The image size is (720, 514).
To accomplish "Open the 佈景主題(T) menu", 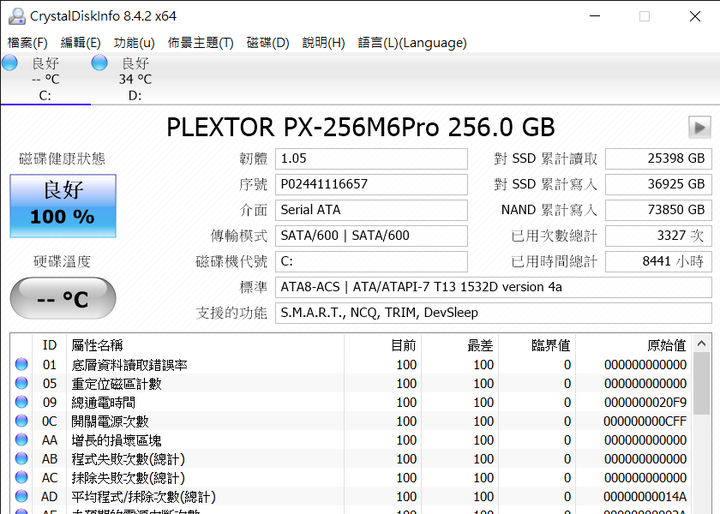I will pyautogui.click(x=201, y=43).
